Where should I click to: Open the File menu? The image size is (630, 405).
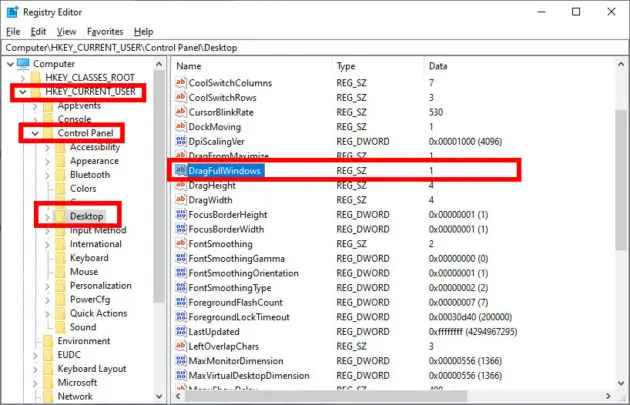tap(13, 32)
